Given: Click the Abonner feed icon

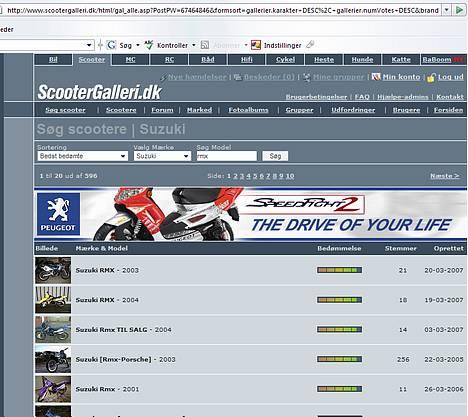Looking at the screenshot, I should click(x=205, y=45).
